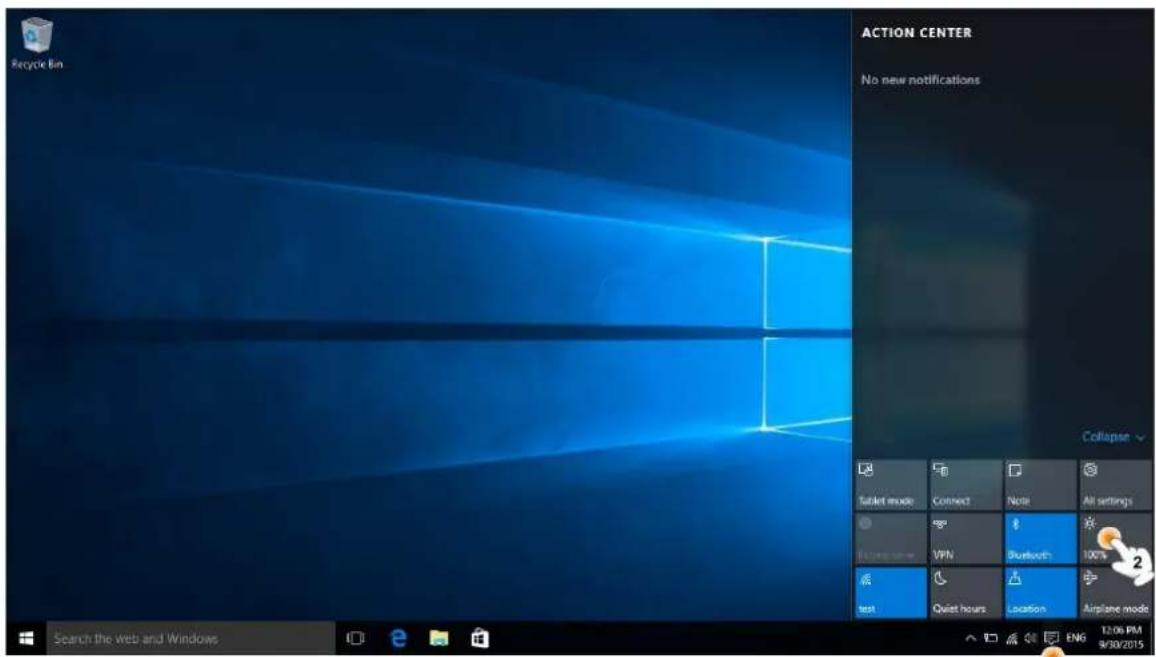1156x657 pixels.
Task: Open the Connect quick action tile
Action: click(x=965, y=484)
